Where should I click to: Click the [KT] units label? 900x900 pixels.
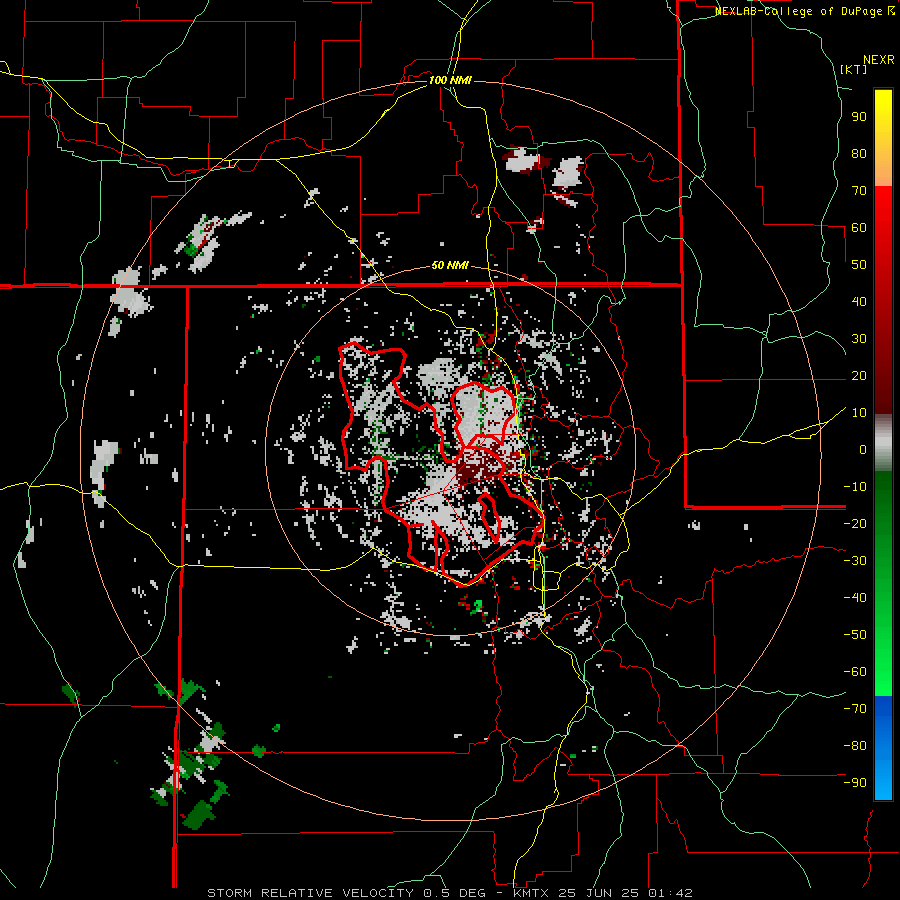coord(854,69)
